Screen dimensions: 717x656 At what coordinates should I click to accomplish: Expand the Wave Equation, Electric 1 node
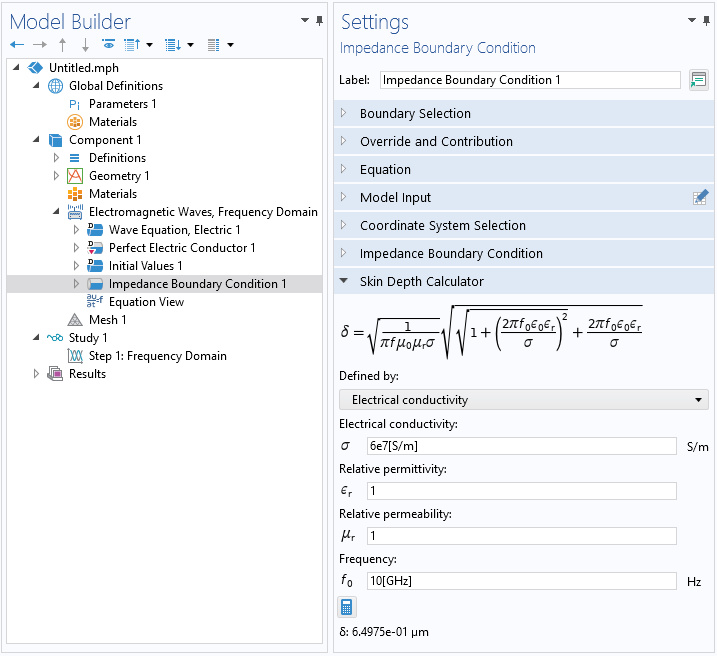coord(76,229)
